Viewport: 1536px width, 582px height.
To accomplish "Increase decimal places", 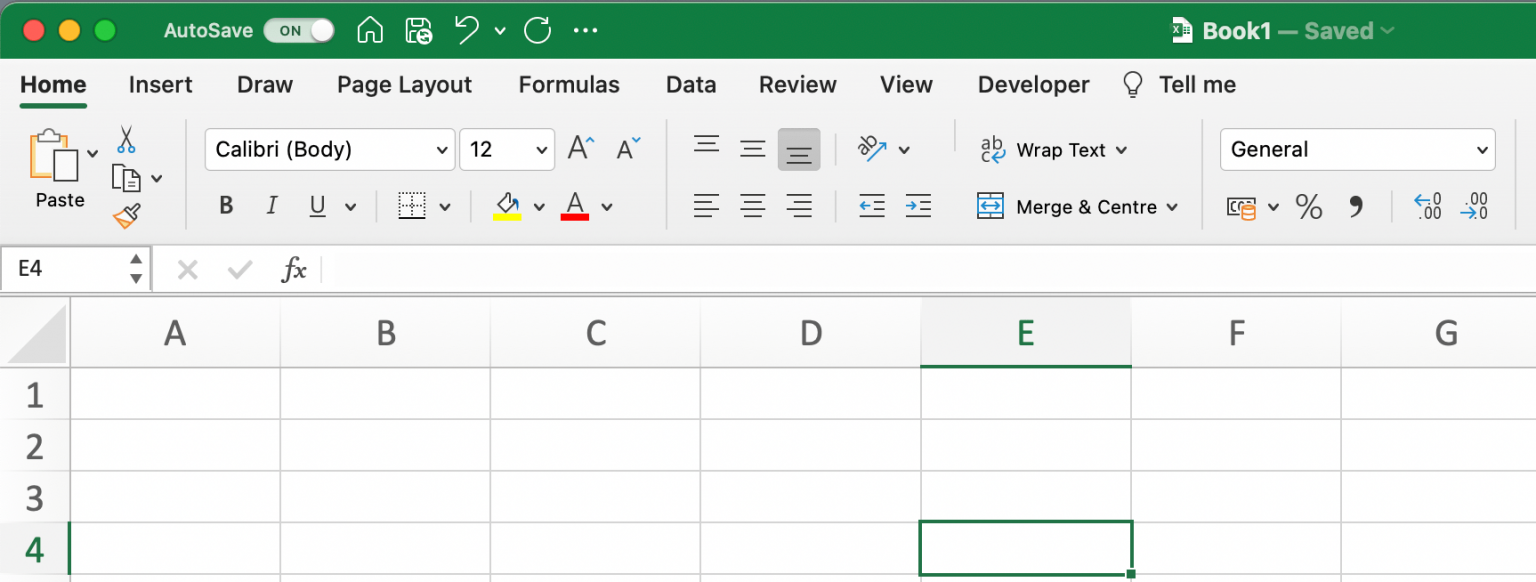I will [x=1428, y=207].
